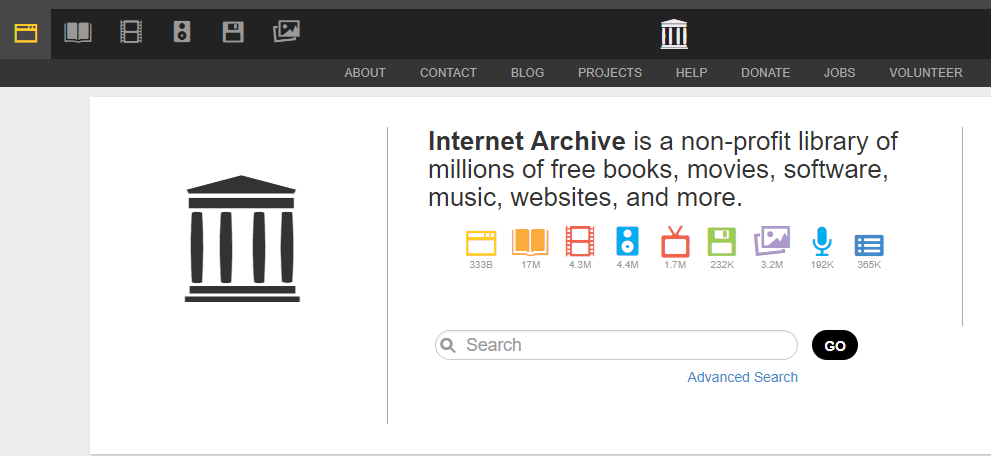Click the Web icon in top navigation bar
This screenshot has width=991, height=456.
point(25,33)
